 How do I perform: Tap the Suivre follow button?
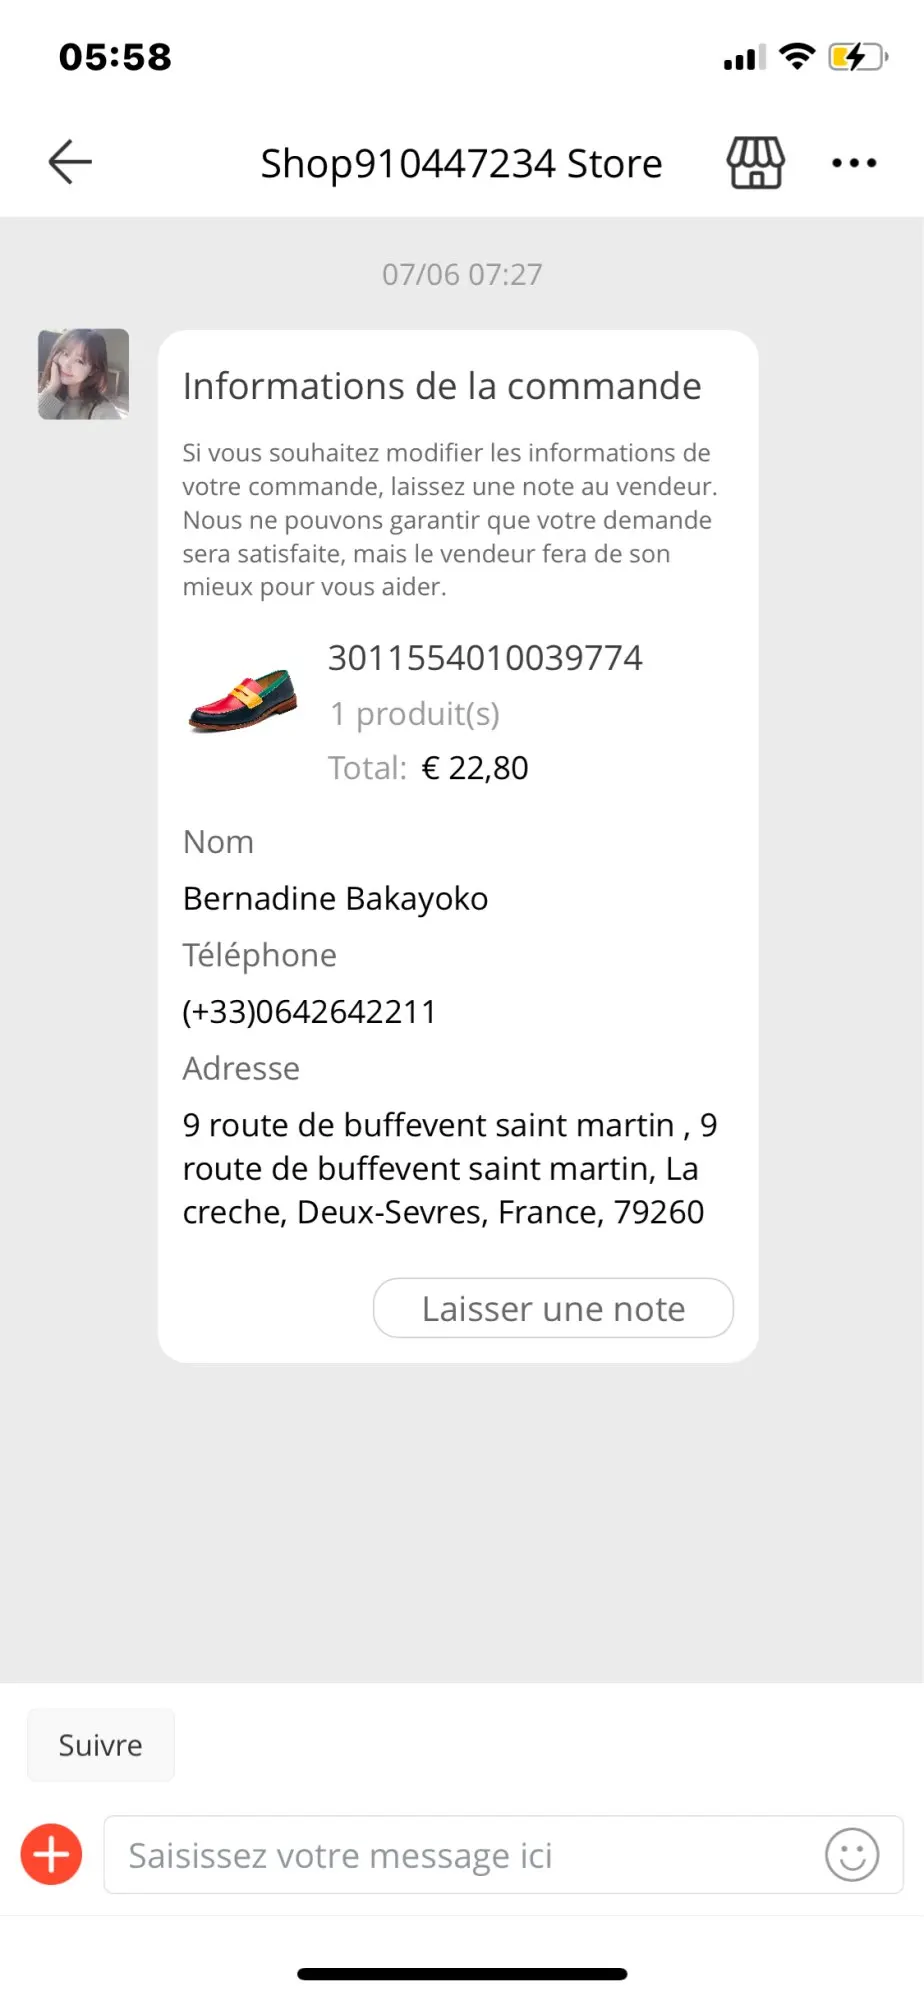[100, 1745]
